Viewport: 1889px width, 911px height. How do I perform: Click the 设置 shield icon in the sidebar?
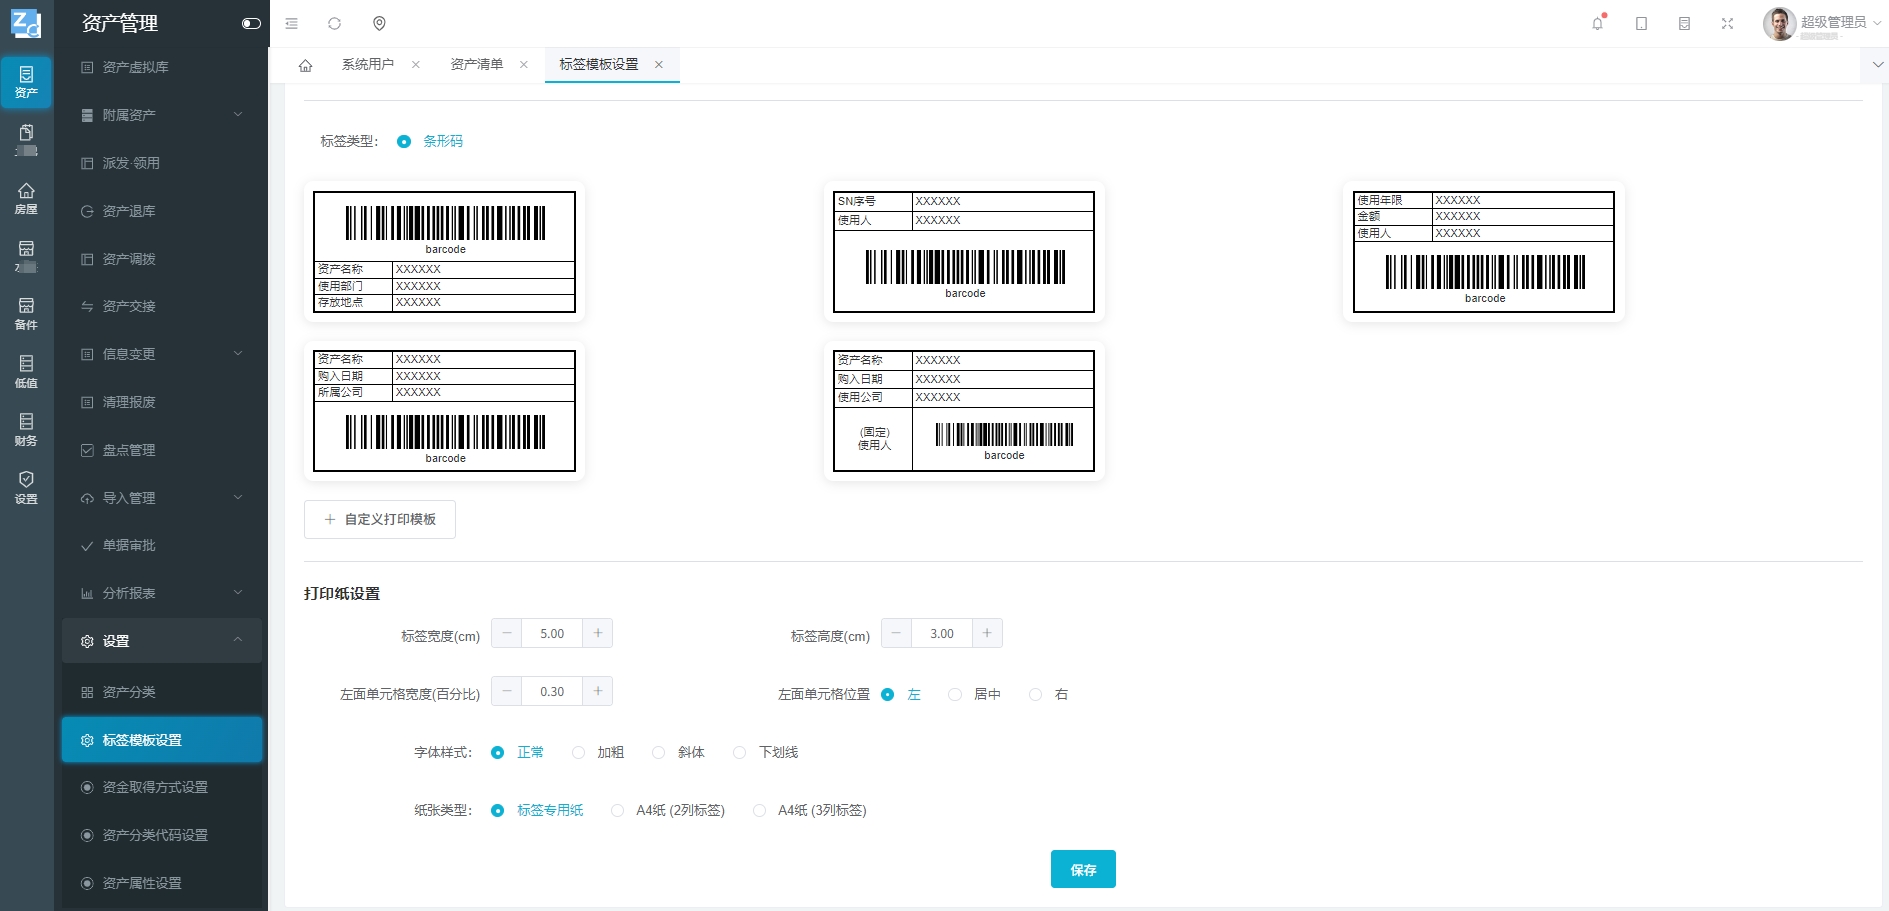(x=26, y=487)
